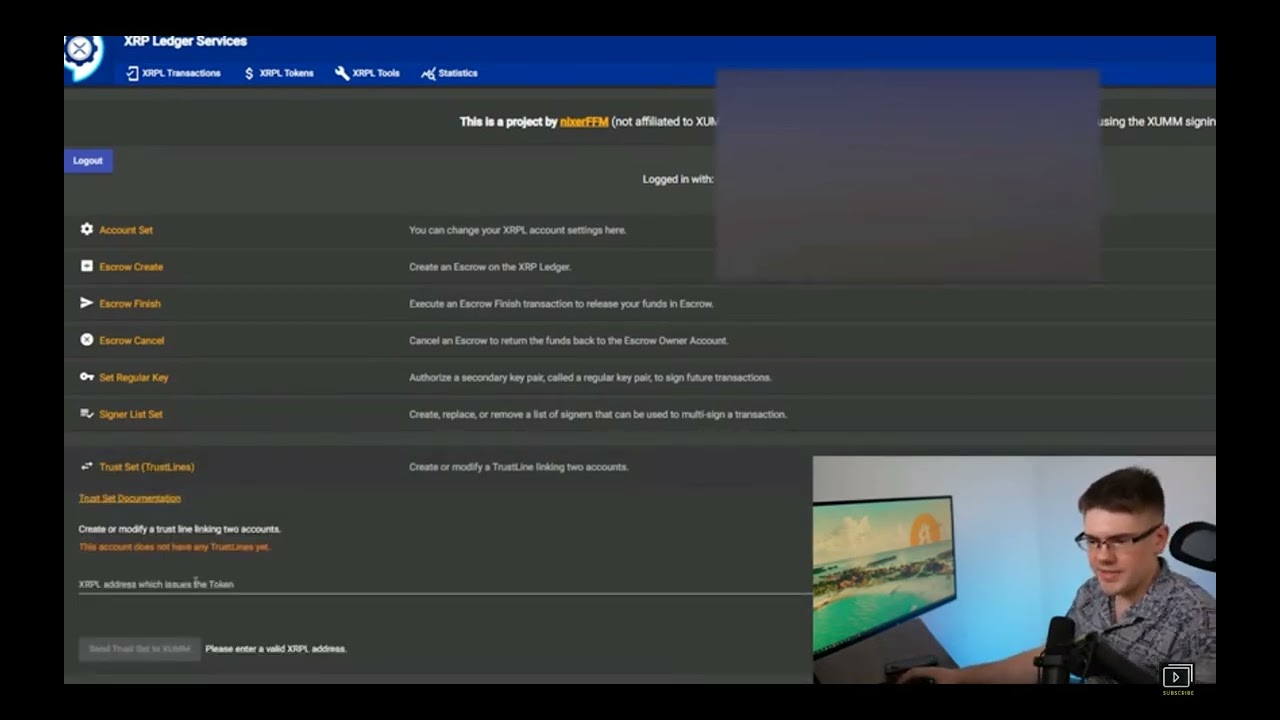This screenshot has width=1280, height=720.
Task: Click 'Execute an Escrow Finish transaction' description
Action: (x=561, y=304)
